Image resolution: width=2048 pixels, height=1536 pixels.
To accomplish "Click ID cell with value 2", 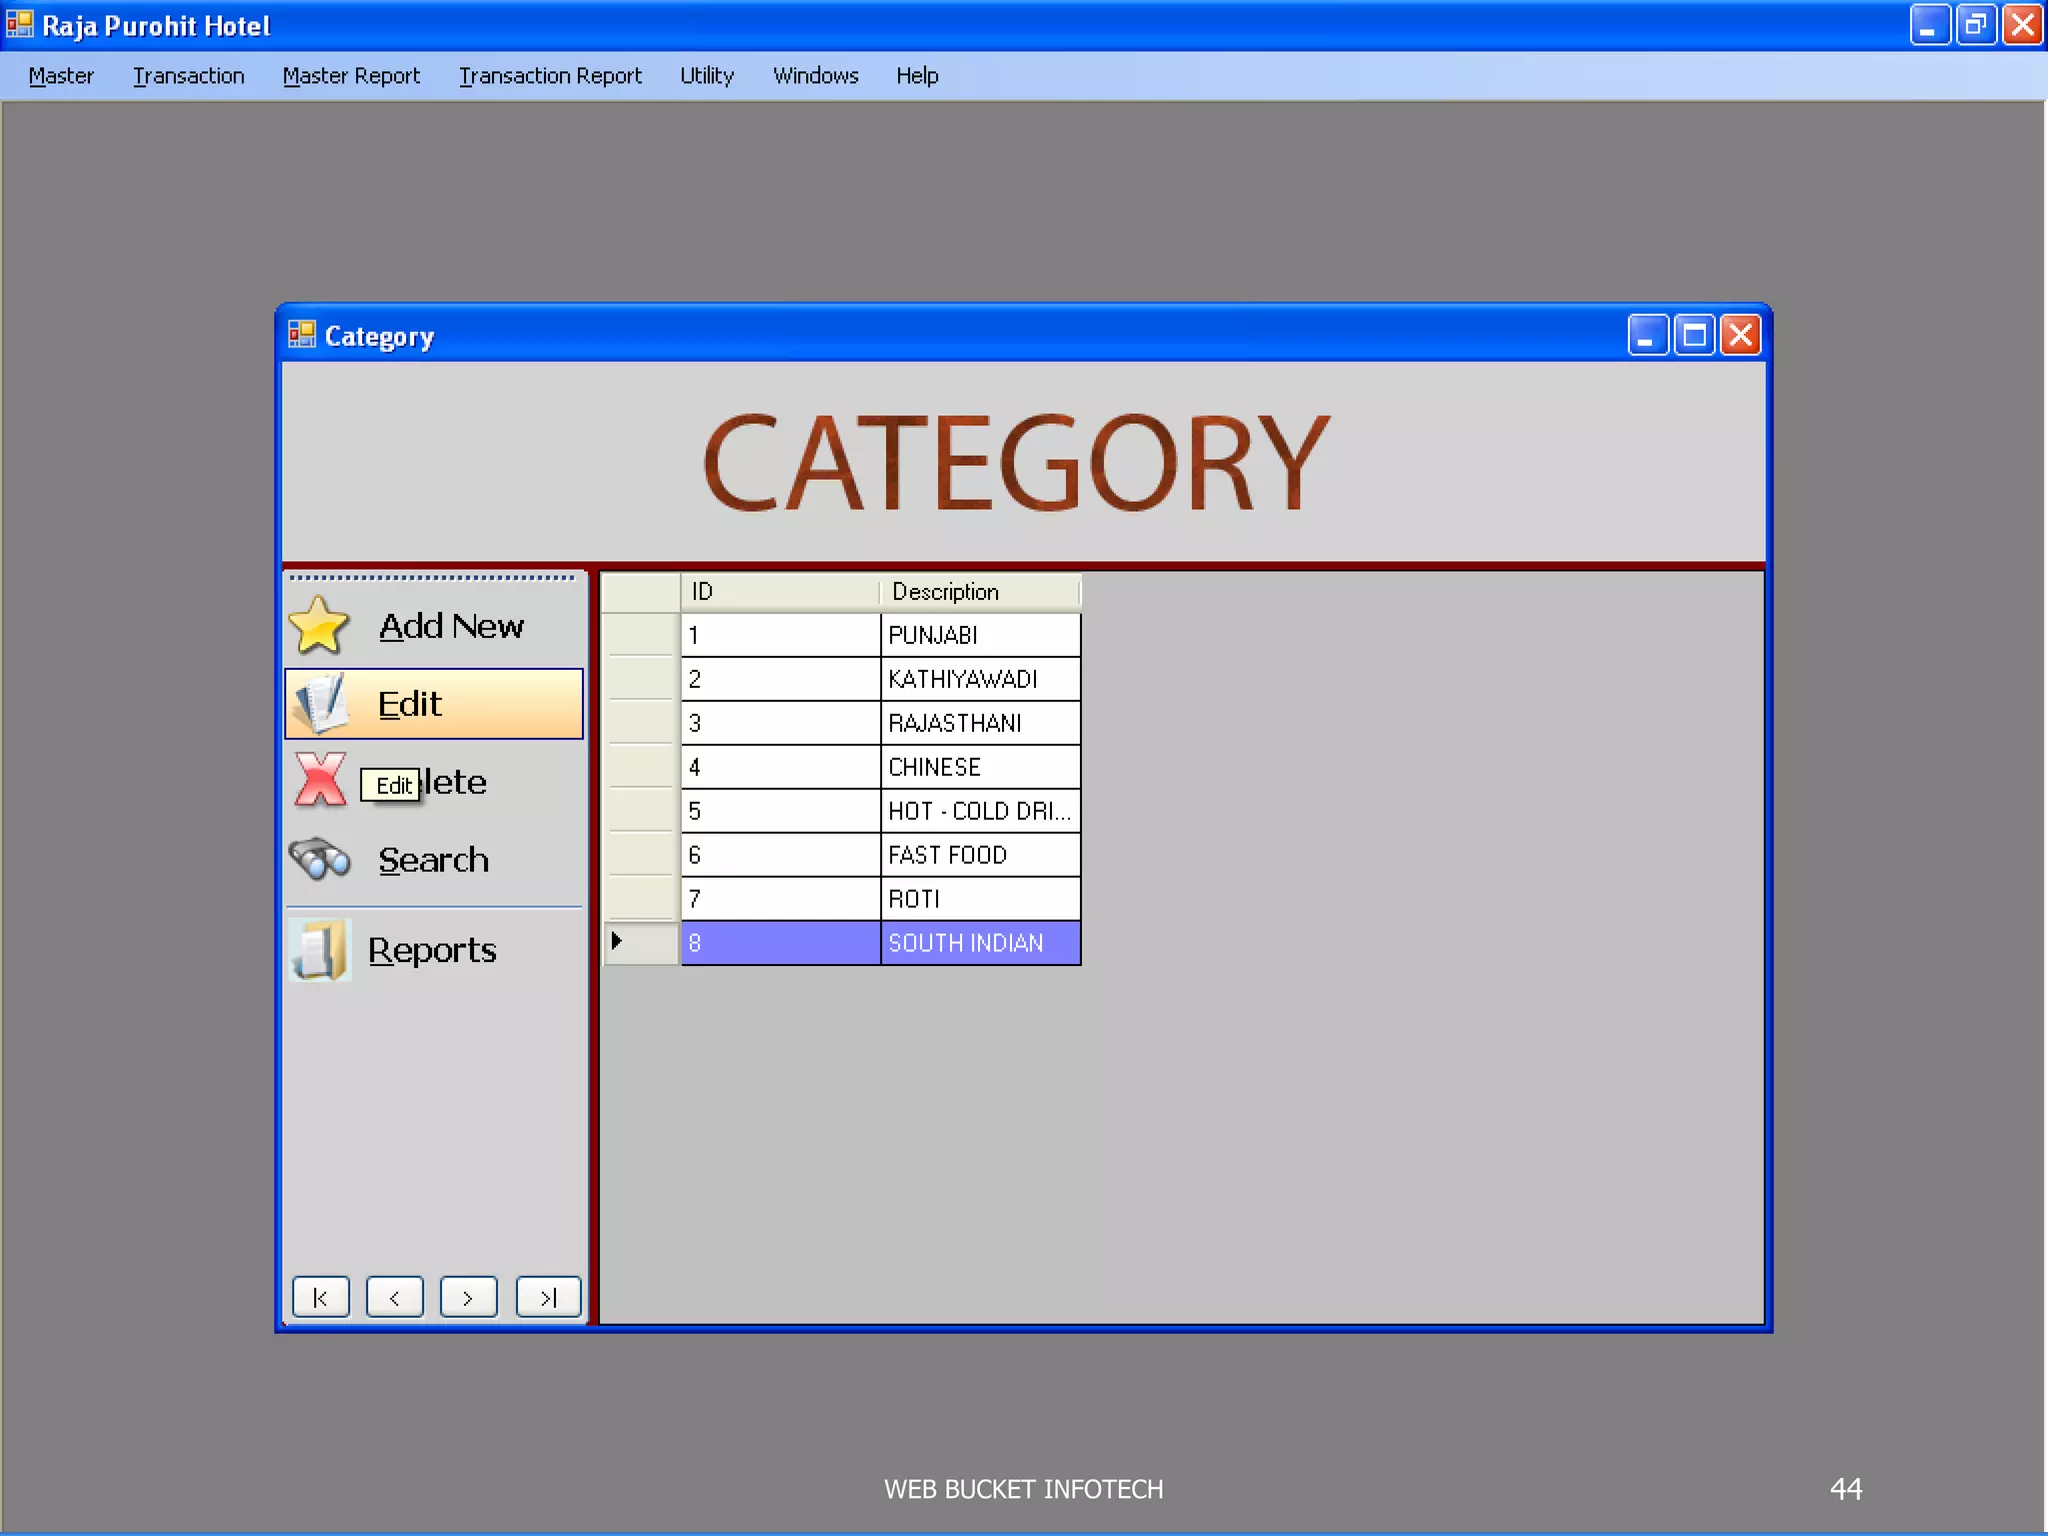I will pyautogui.click(x=780, y=679).
